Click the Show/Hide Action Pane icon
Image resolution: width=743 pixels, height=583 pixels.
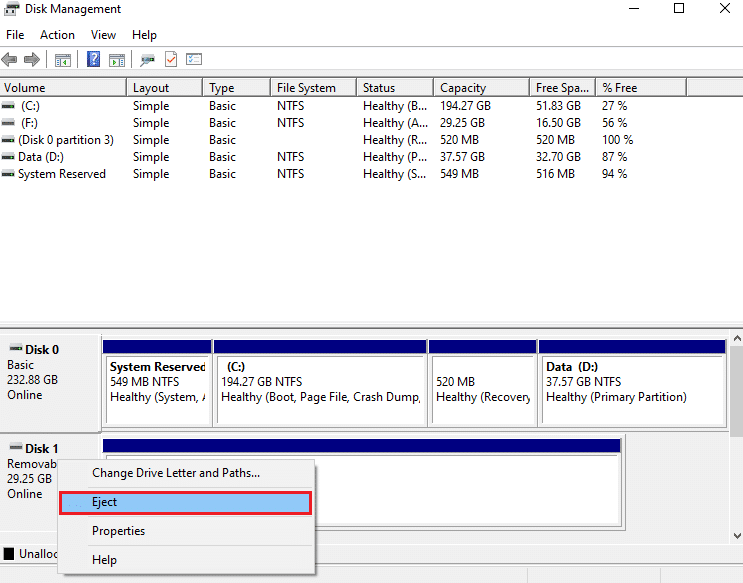(x=117, y=60)
